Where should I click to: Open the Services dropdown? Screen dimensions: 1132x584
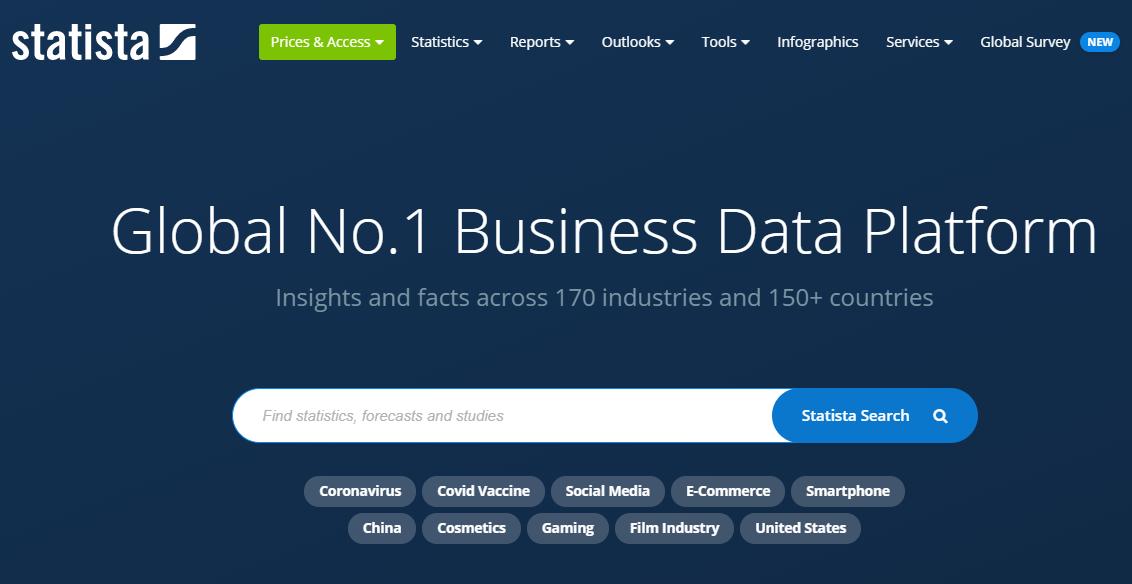(919, 42)
